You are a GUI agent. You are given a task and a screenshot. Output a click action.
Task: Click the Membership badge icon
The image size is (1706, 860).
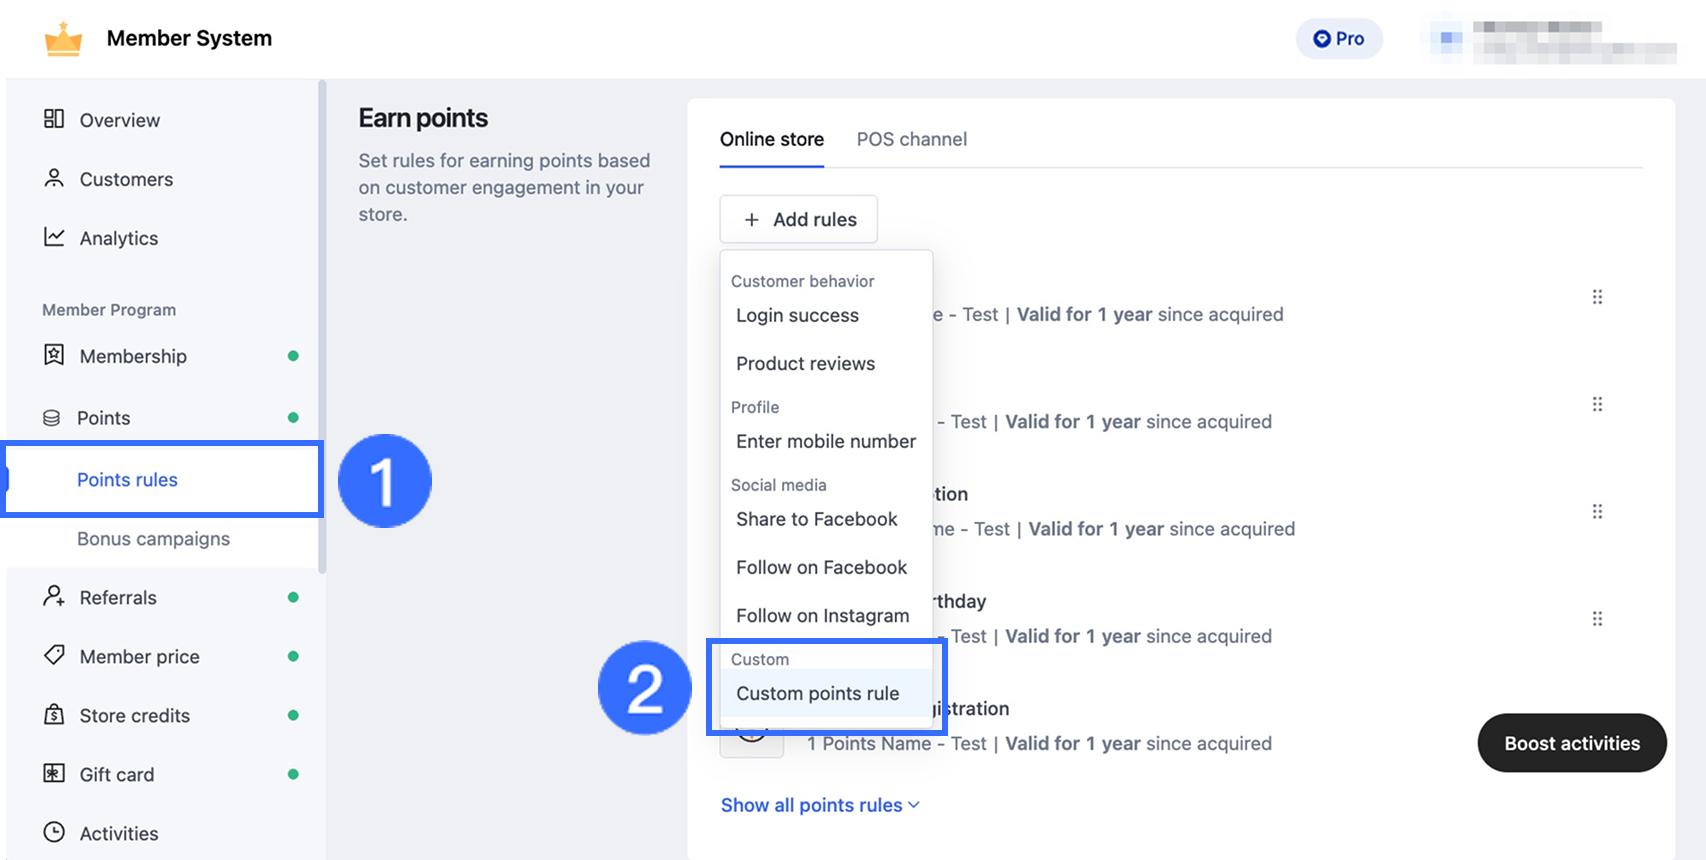(54, 355)
